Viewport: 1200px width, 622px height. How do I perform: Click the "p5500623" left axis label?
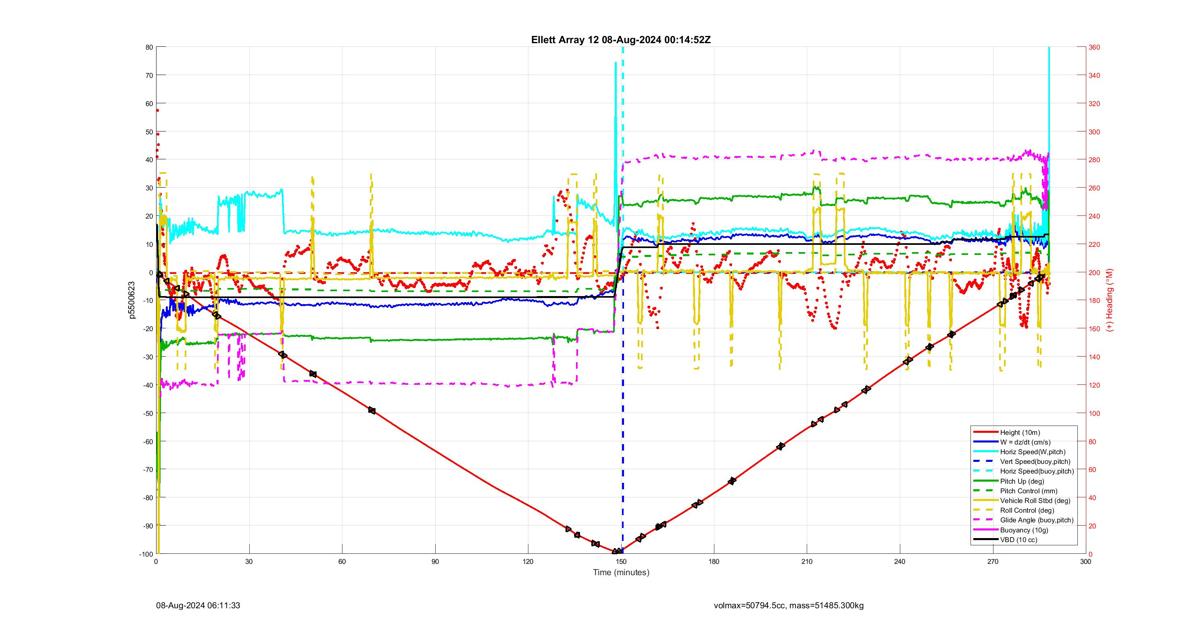tap(132, 300)
